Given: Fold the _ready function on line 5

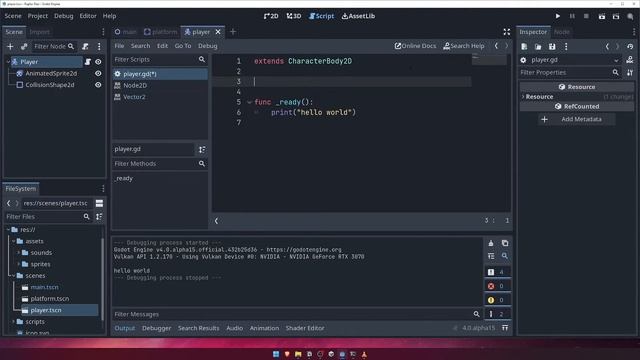Looking at the screenshot, I should pos(249,102).
